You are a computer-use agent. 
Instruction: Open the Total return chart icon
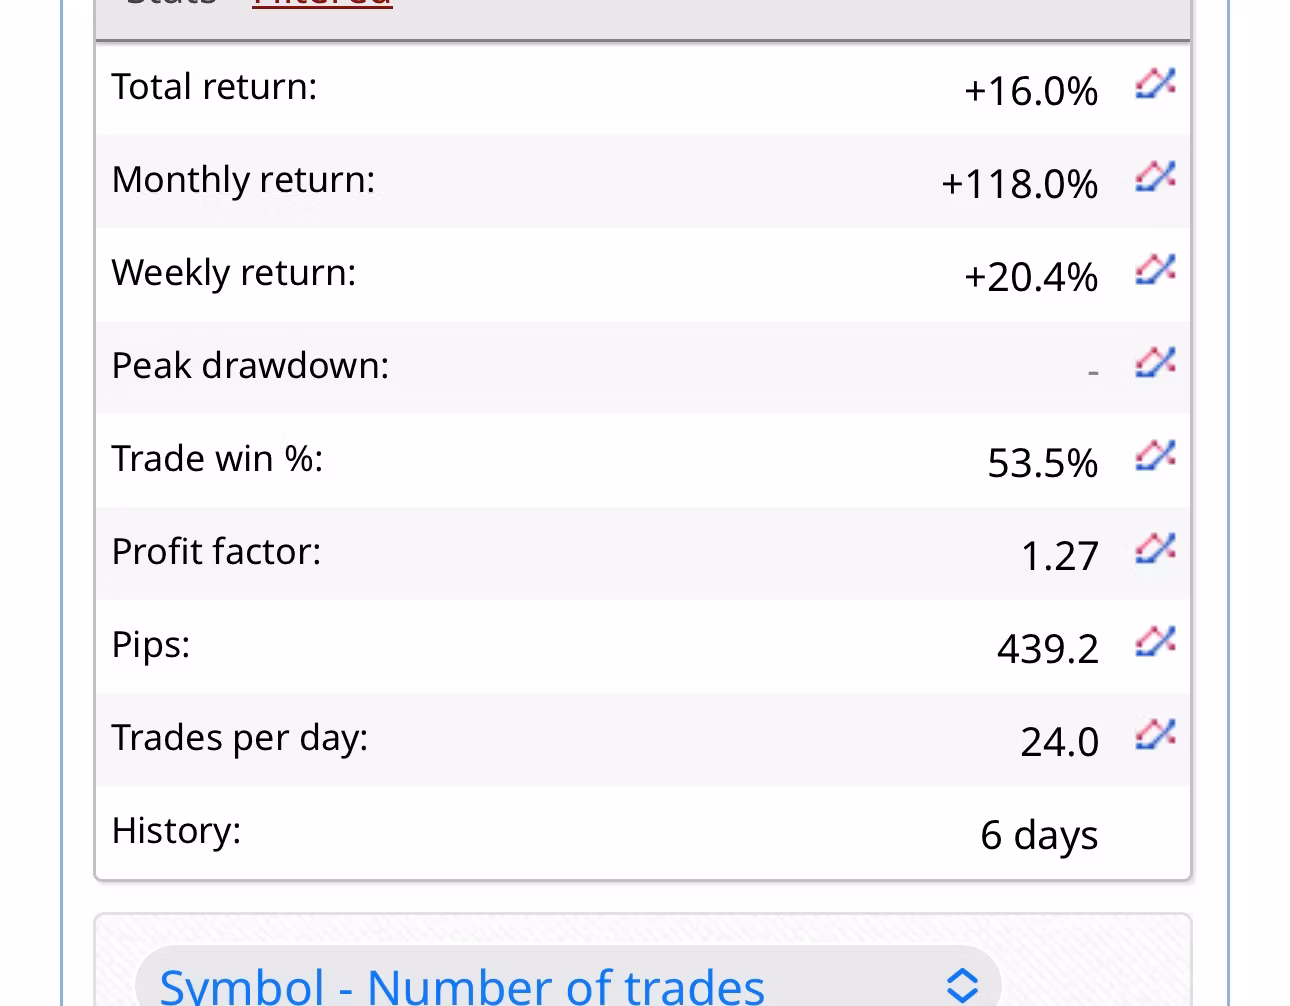[1155, 84]
